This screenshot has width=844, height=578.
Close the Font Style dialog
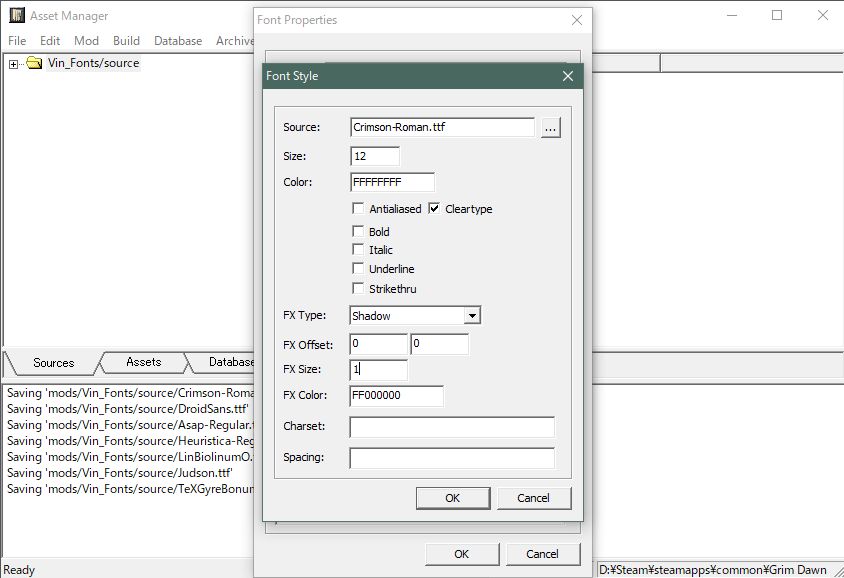tap(567, 76)
